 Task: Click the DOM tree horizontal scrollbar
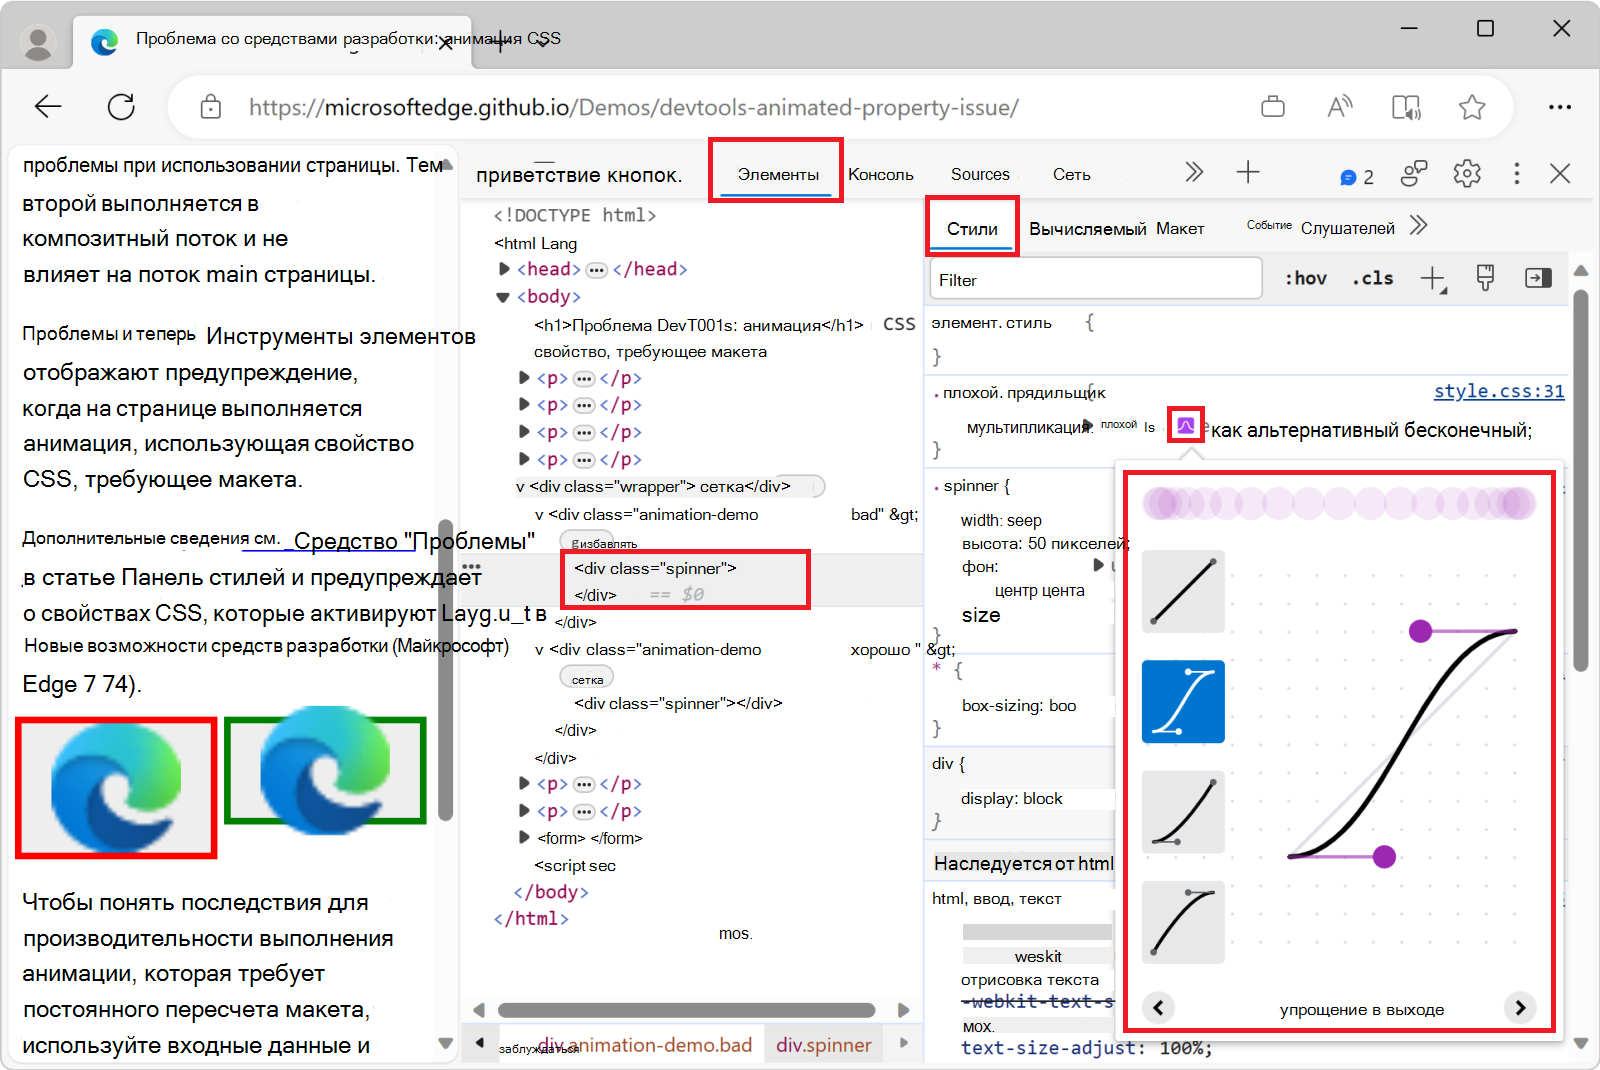[686, 1010]
